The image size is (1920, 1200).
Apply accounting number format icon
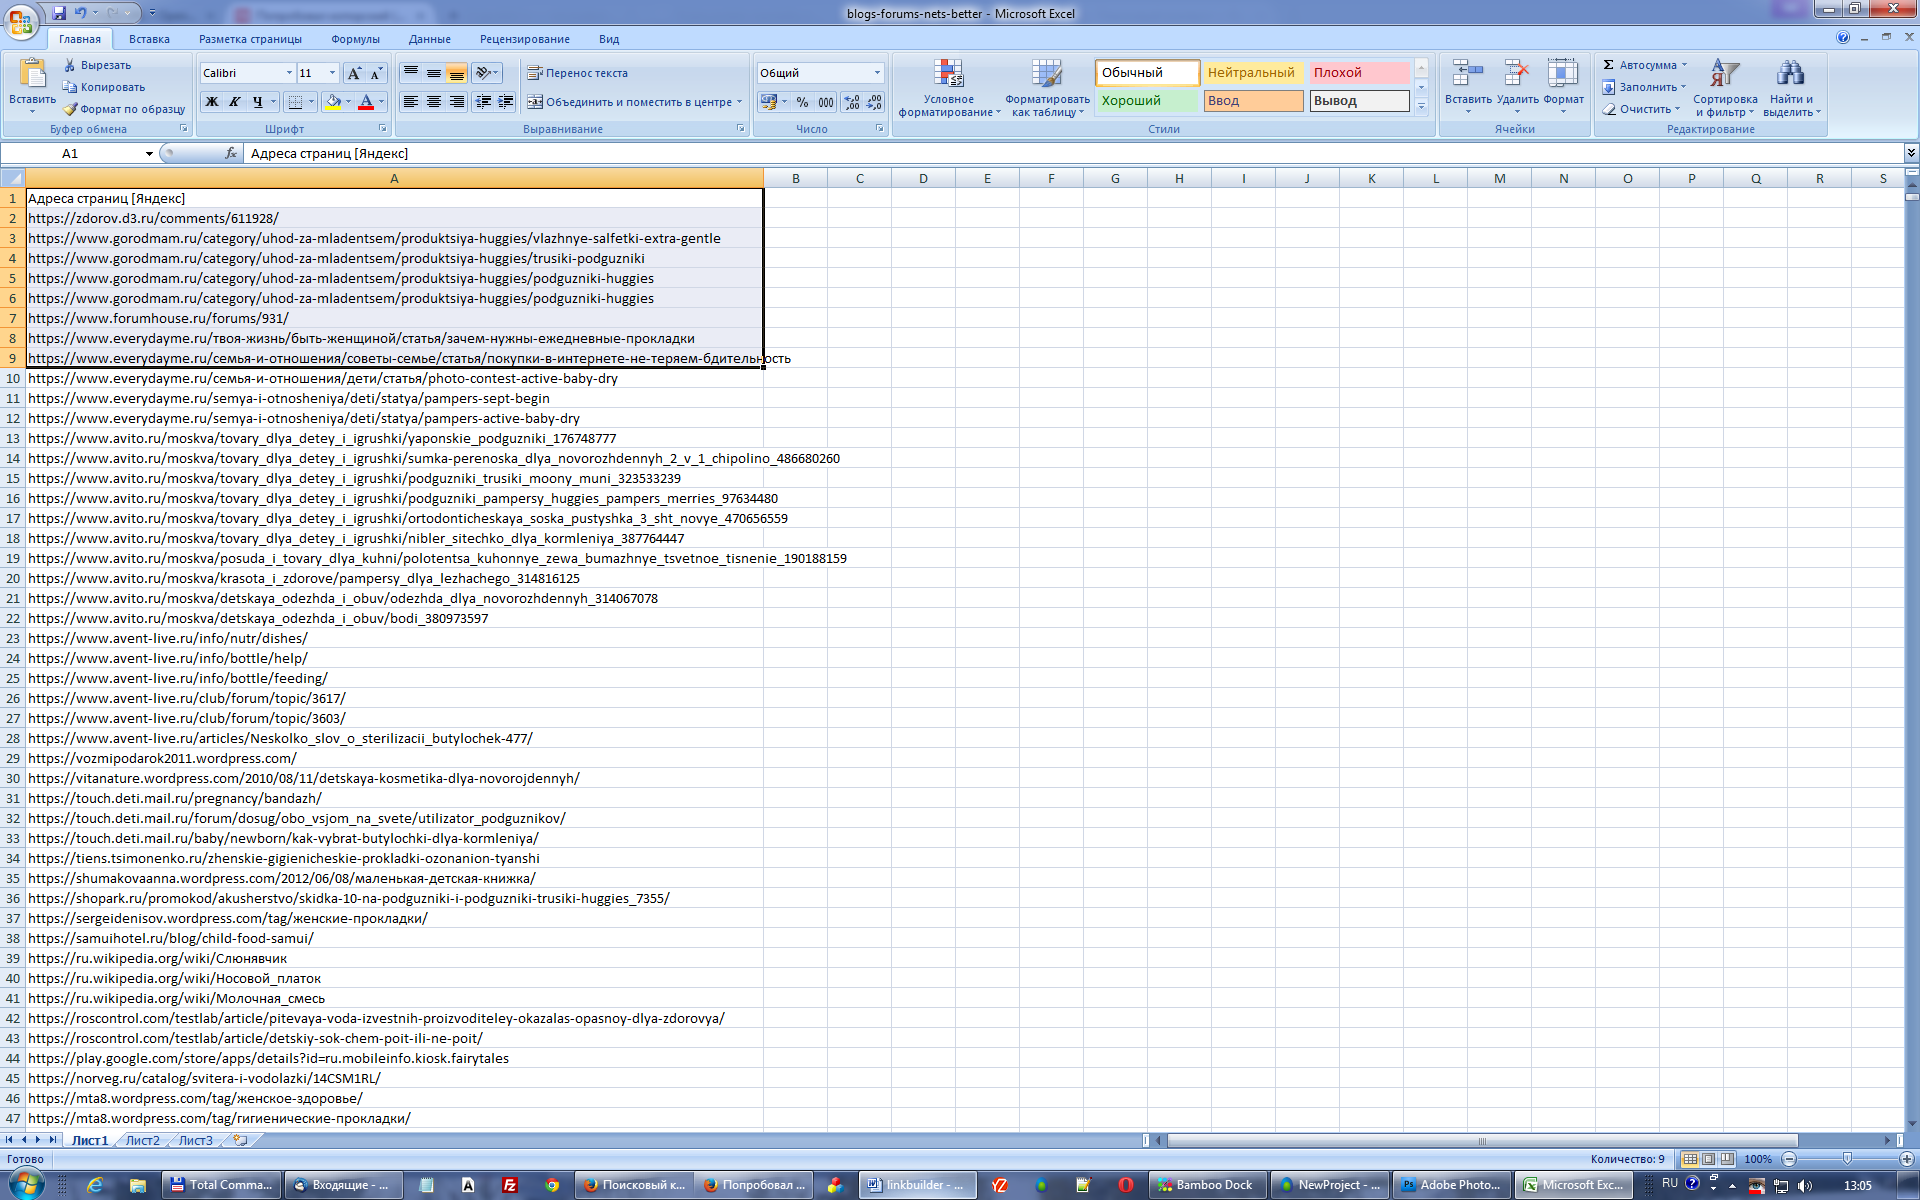coord(768,102)
